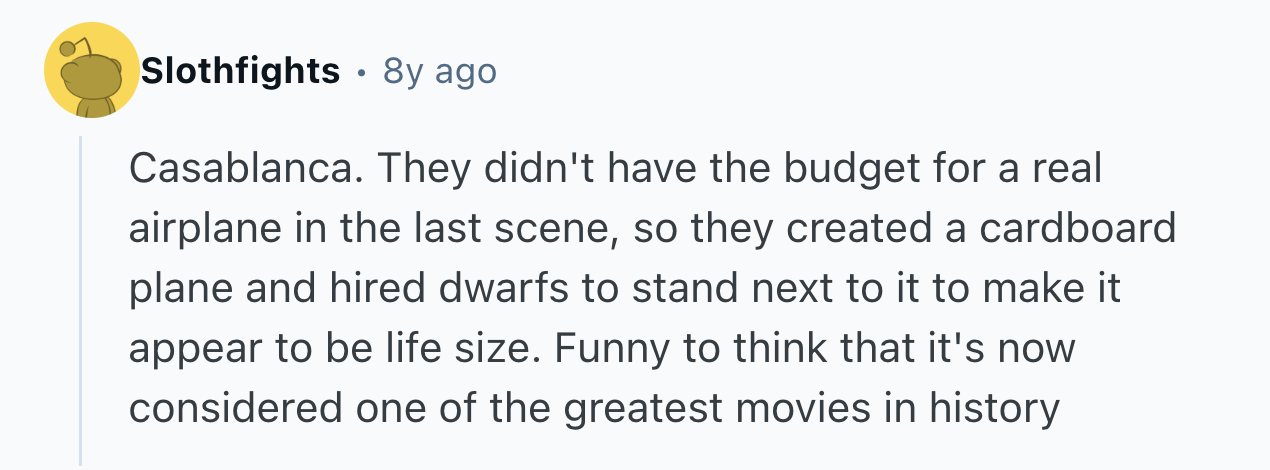Click the Slothfights yellow Snoo avatar

point(92,71)
